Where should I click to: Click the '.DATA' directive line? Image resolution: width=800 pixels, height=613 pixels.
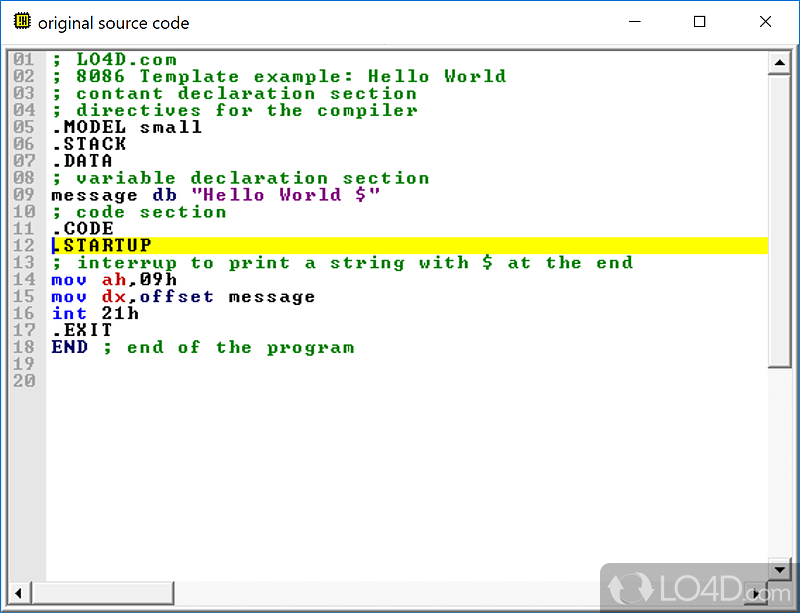[82, 161]
